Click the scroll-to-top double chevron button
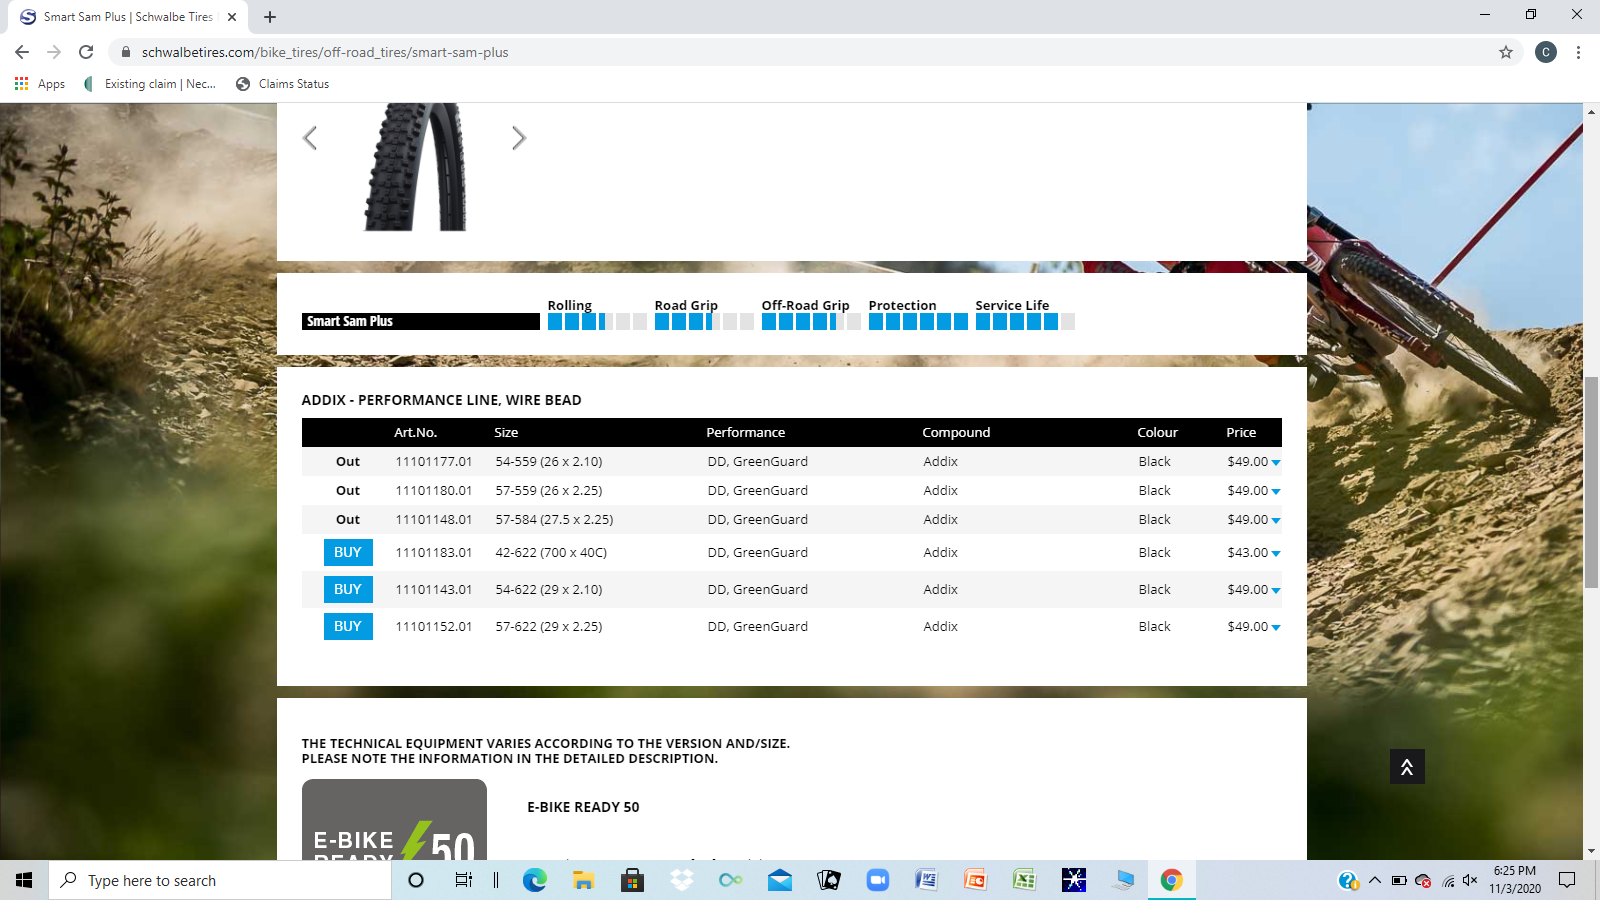The width and height of the screenshot is (1600, 900). click(x=1406, y=767)
